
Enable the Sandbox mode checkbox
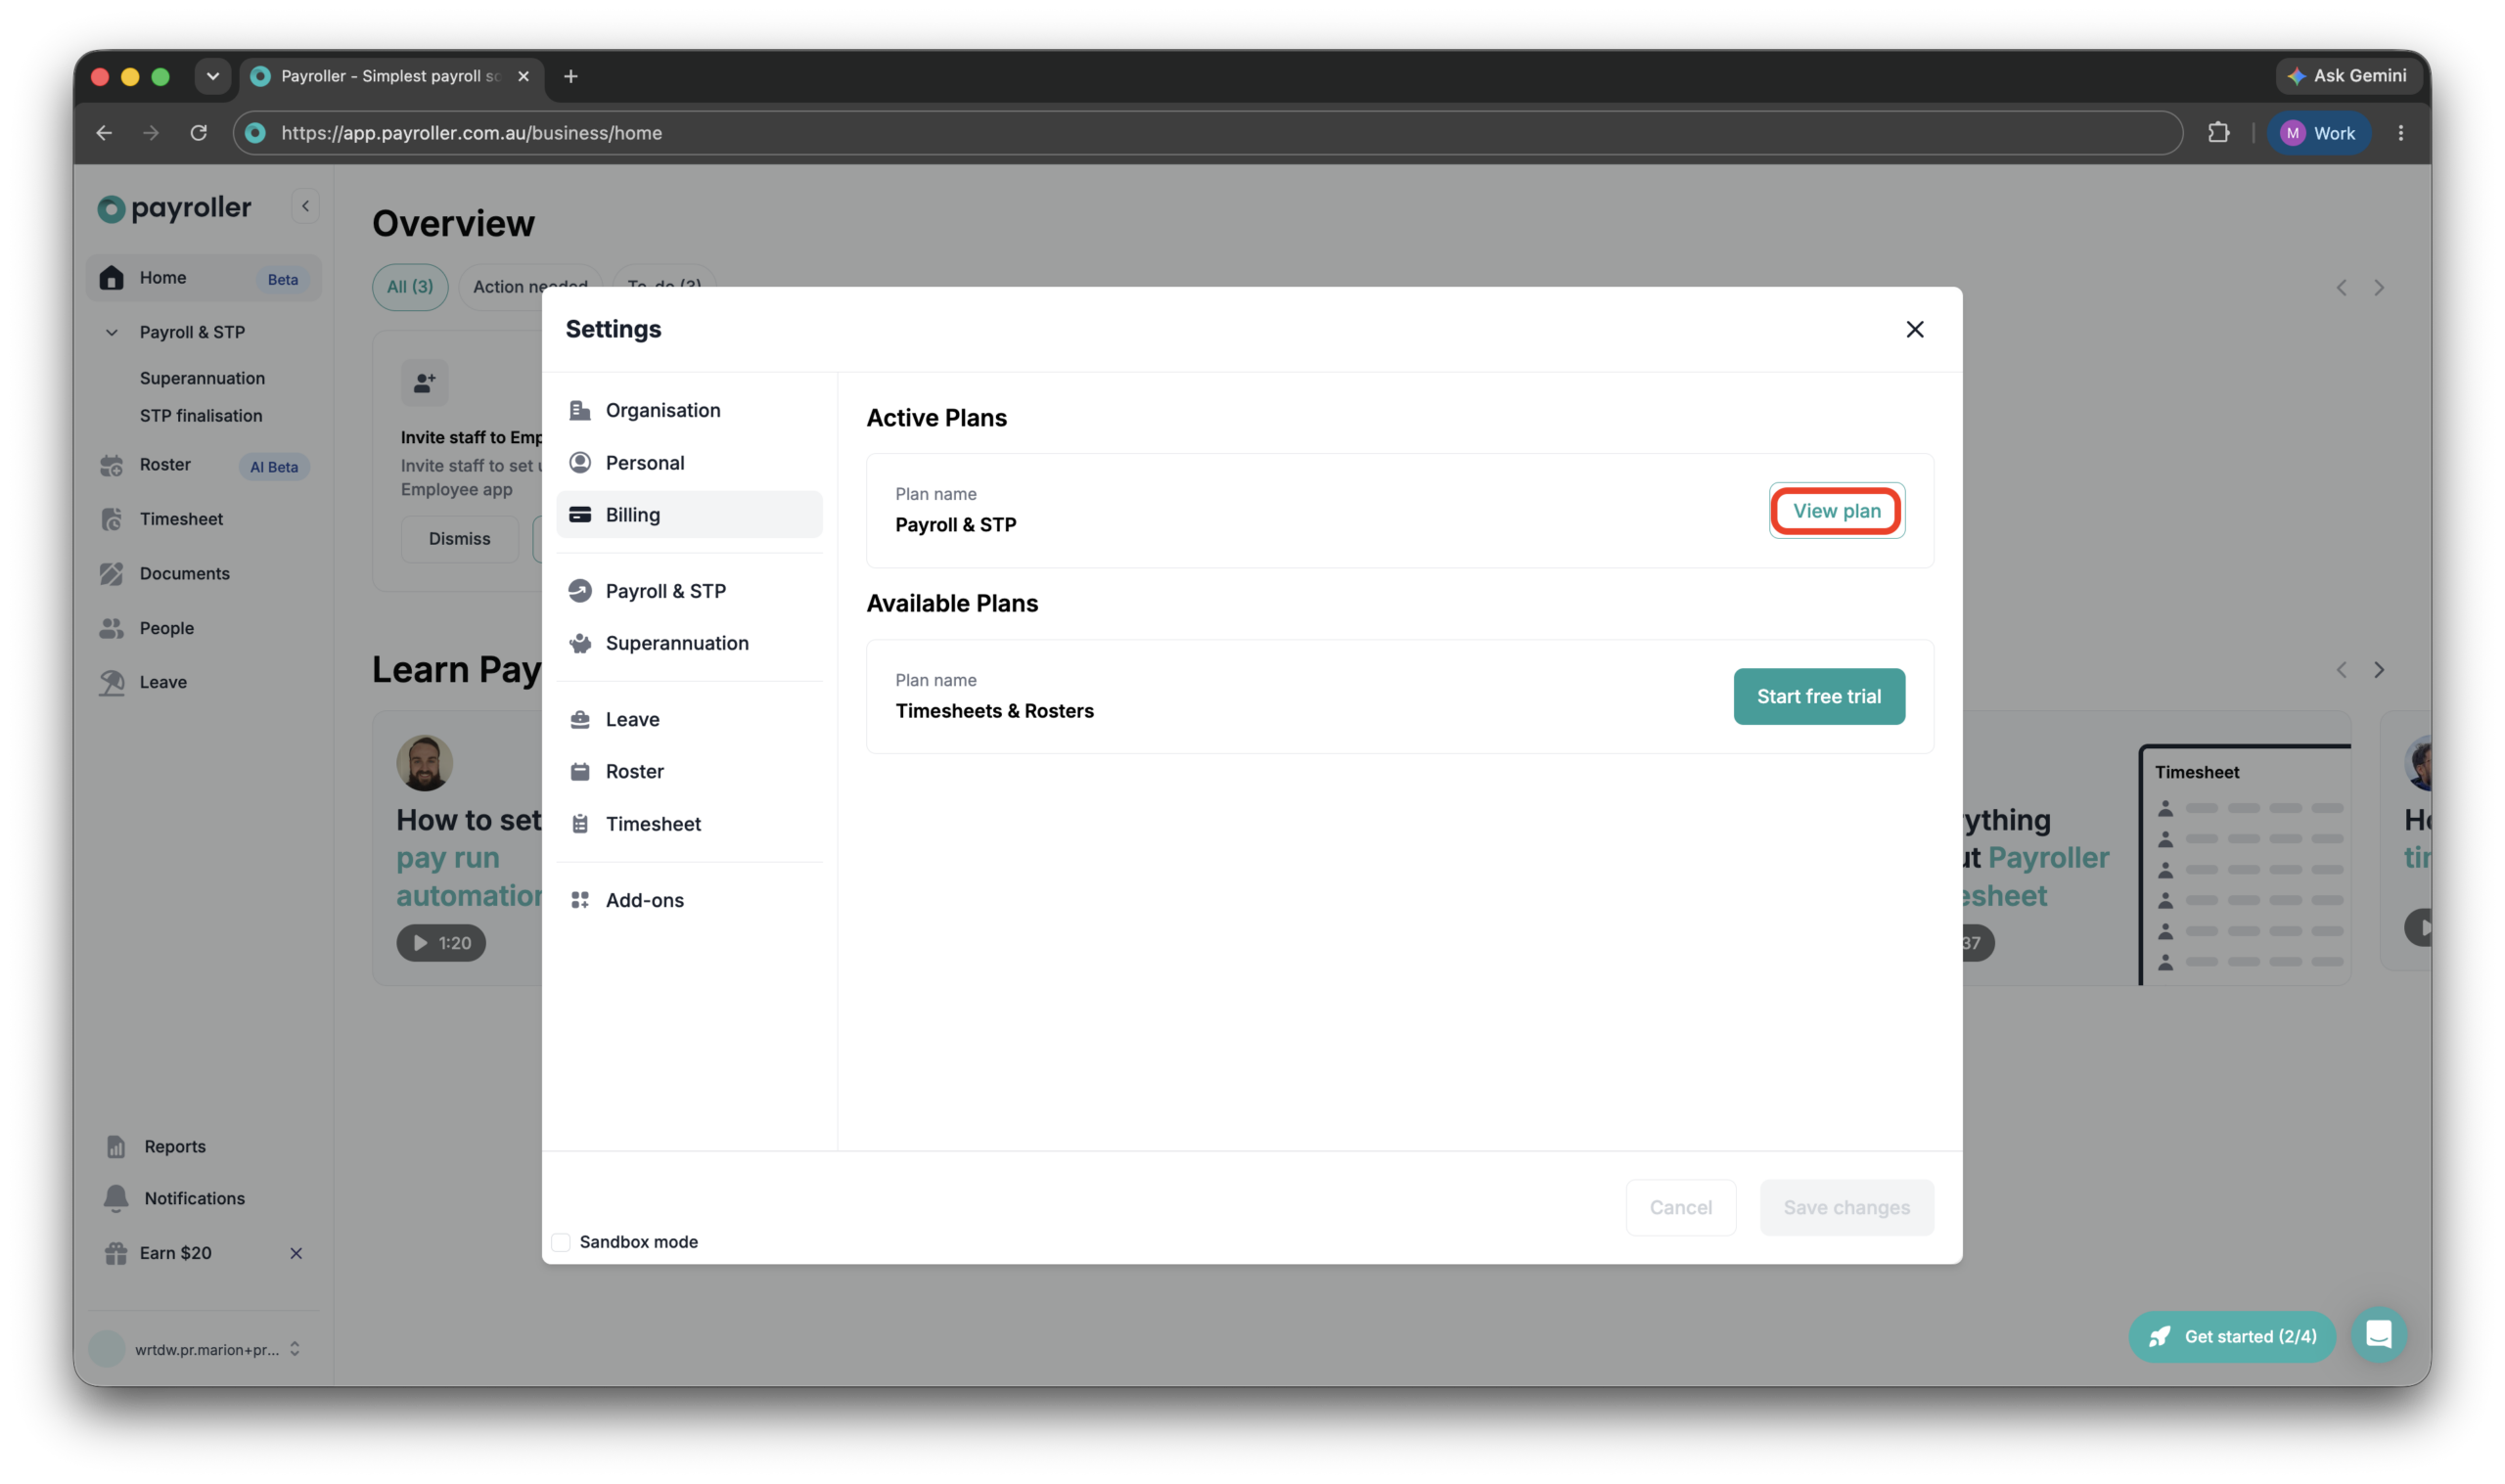[x=561, y=1242]
